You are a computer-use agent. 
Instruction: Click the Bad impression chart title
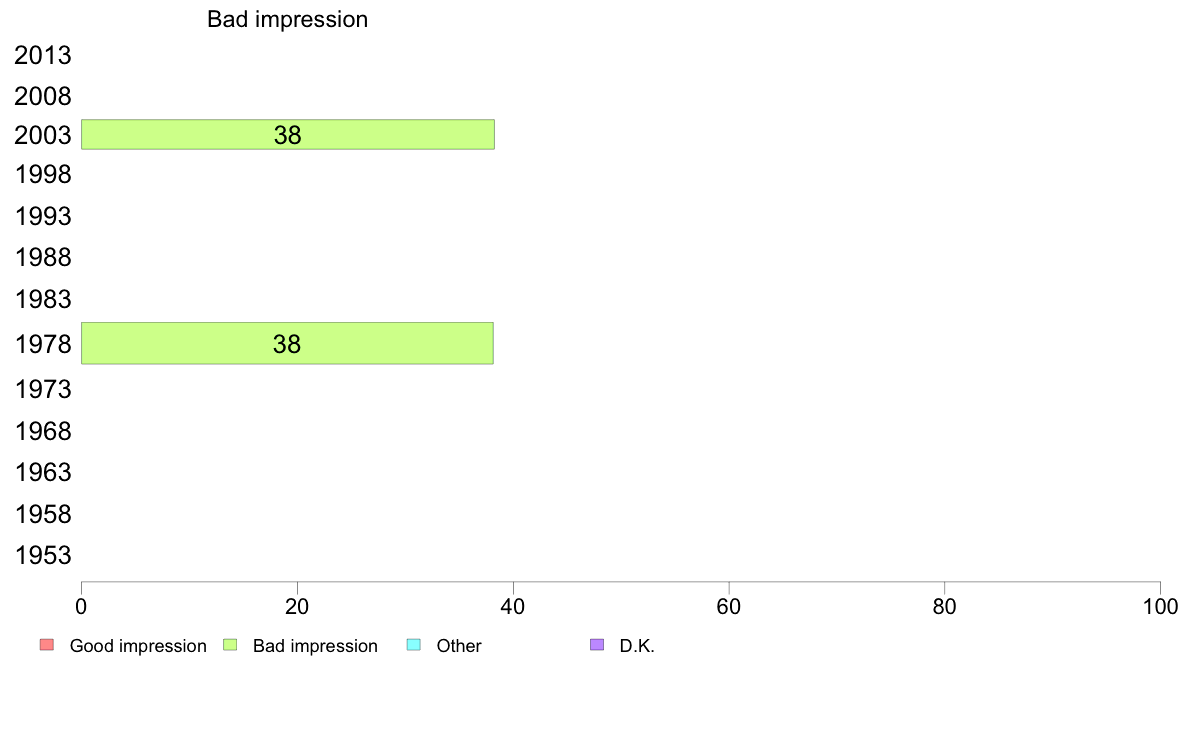pyautogui.click(x=288, y=19)
